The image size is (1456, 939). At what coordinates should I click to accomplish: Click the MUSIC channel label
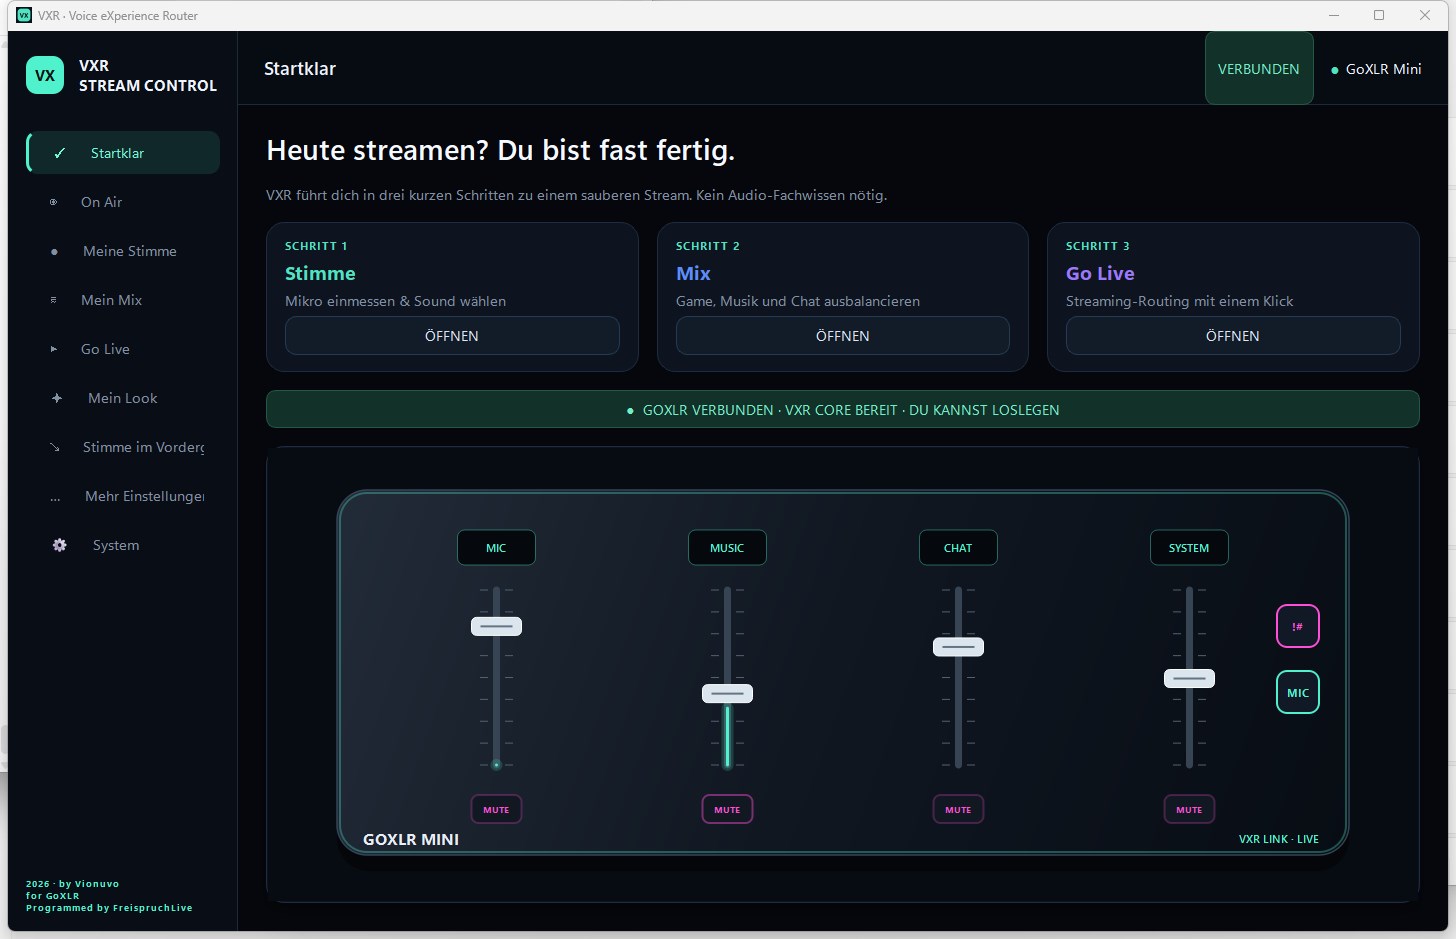tap(727, 548)
